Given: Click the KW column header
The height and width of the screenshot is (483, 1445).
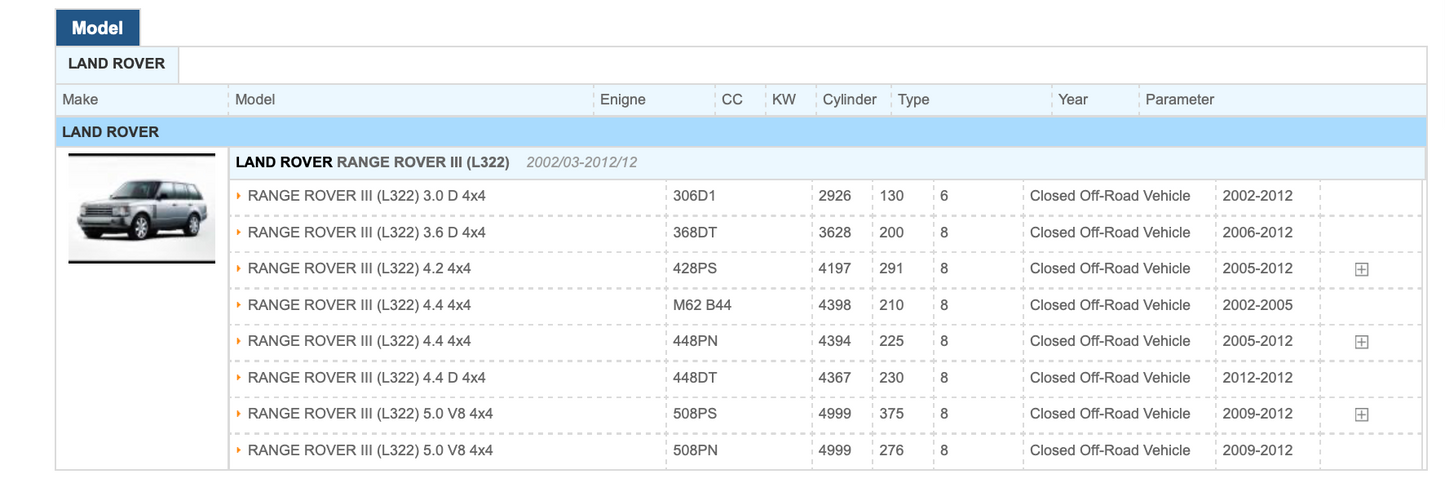Looking at the screenshot, I should tap(784, 99).
